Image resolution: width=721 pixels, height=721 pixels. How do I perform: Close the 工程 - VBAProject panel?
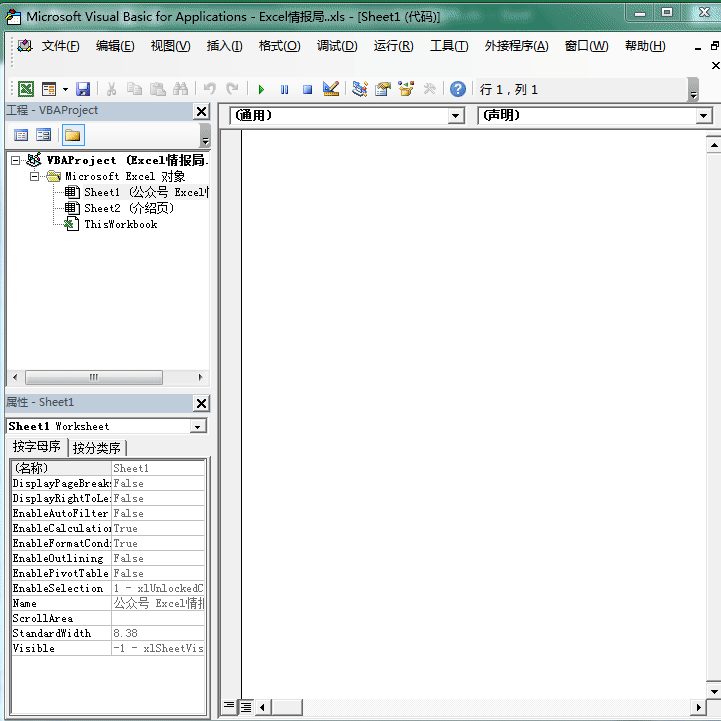[201, 111]
